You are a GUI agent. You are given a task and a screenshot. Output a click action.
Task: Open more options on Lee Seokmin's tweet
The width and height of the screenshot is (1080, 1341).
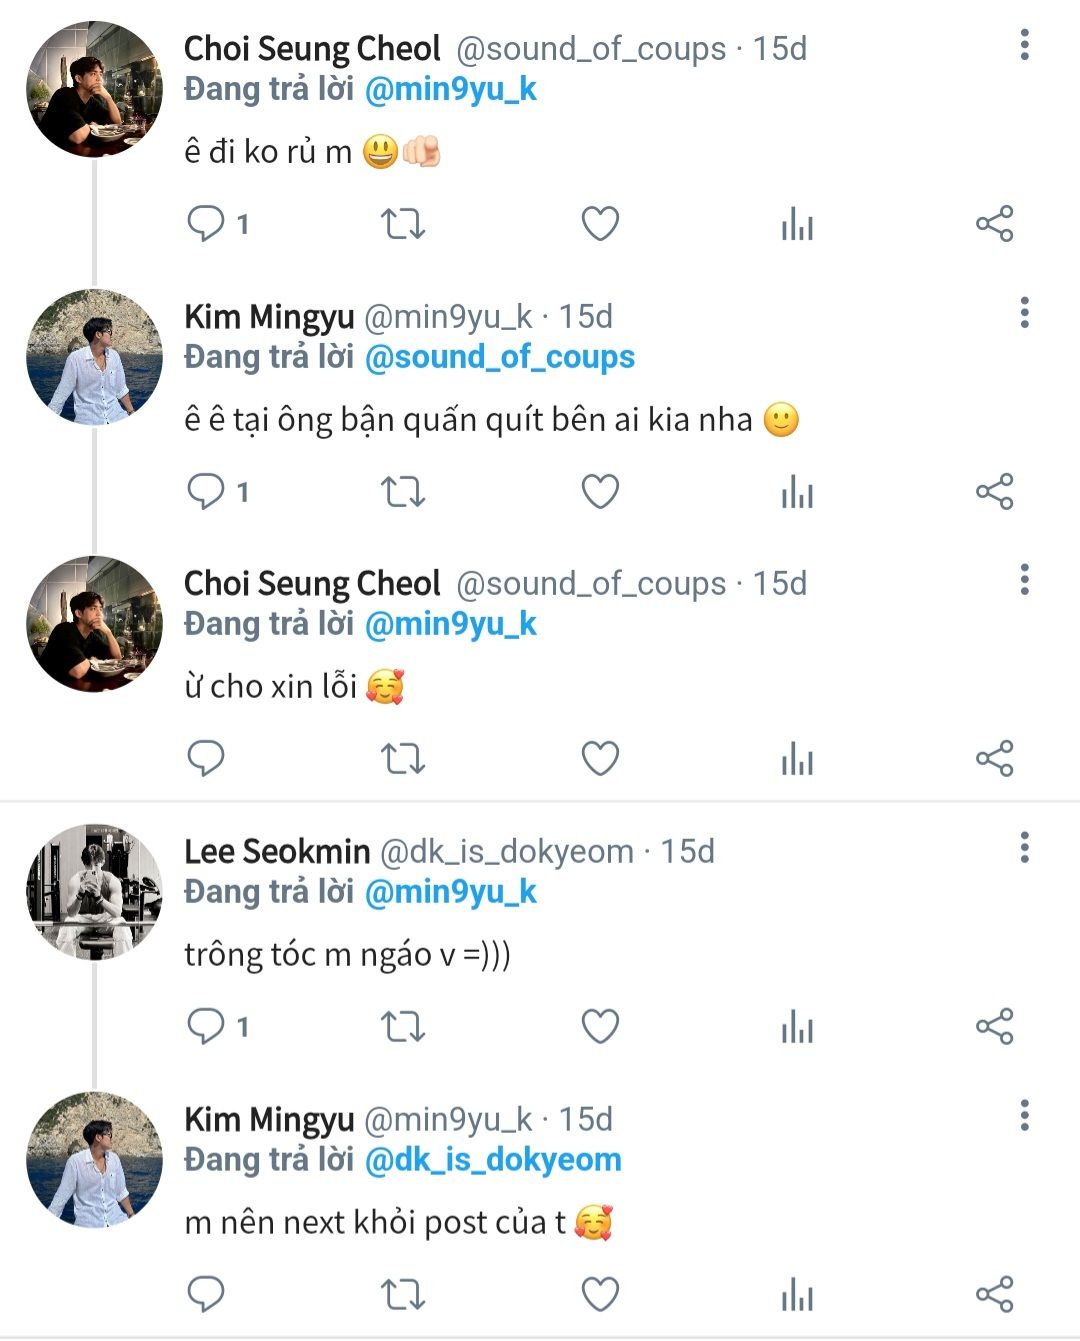[x=1024, y=848]
